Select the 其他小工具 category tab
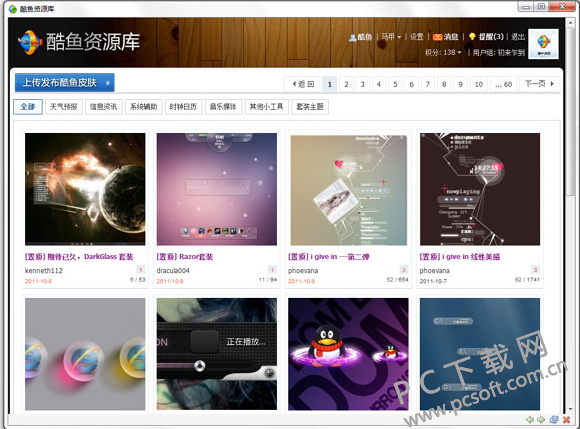 (267, 107)
